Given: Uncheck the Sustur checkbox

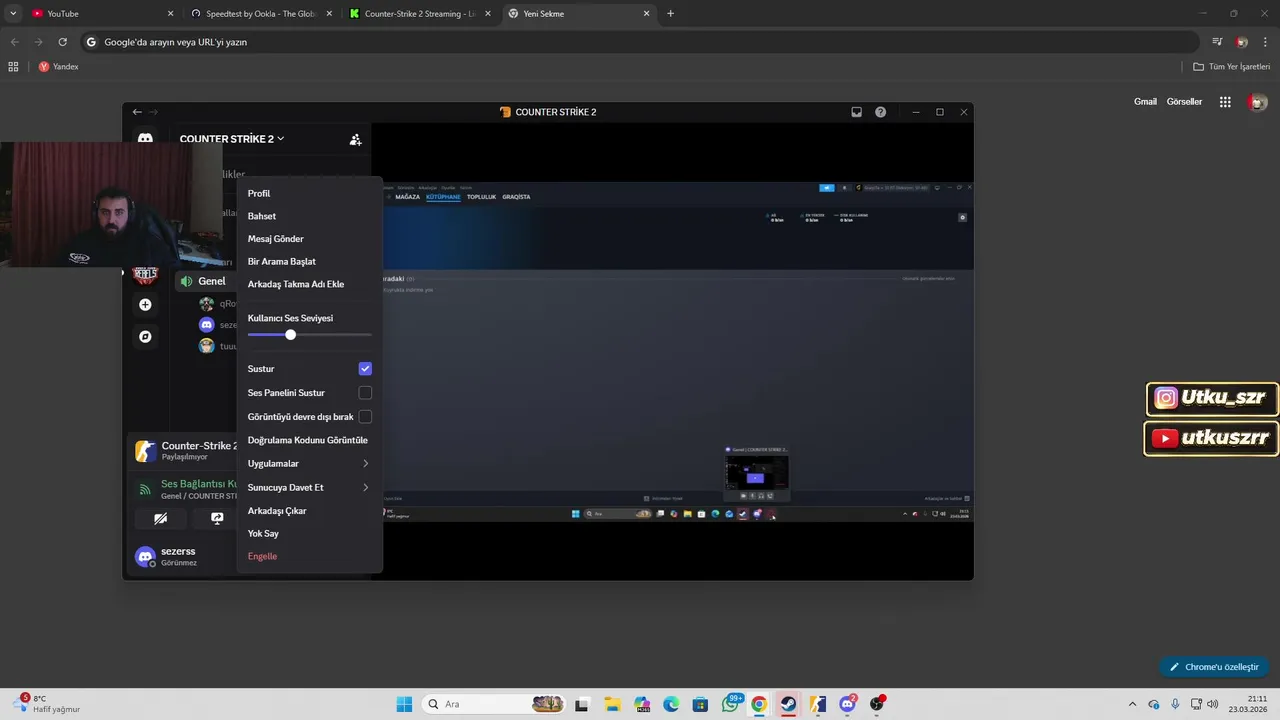Looking at the screenshot, I should point(365,369).
